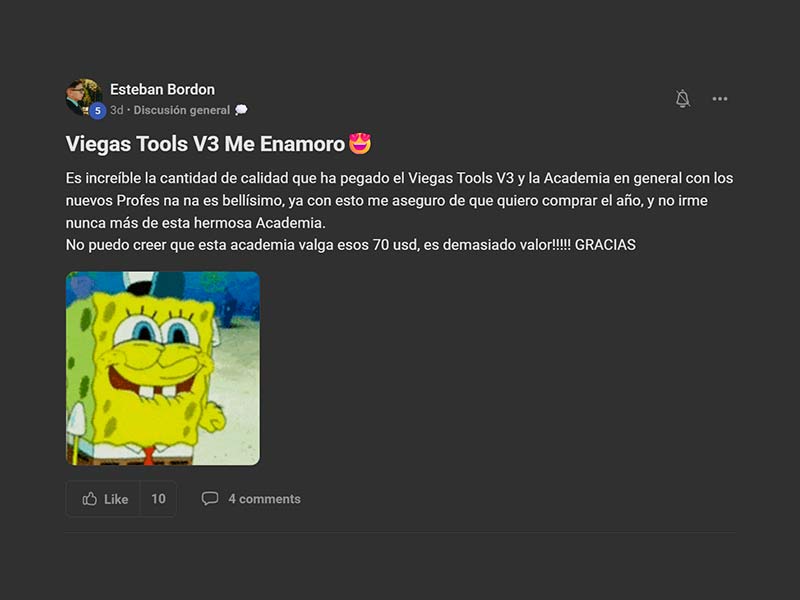Open the Discusión general category
800x600 pixels.
click(x=182, y=110)
